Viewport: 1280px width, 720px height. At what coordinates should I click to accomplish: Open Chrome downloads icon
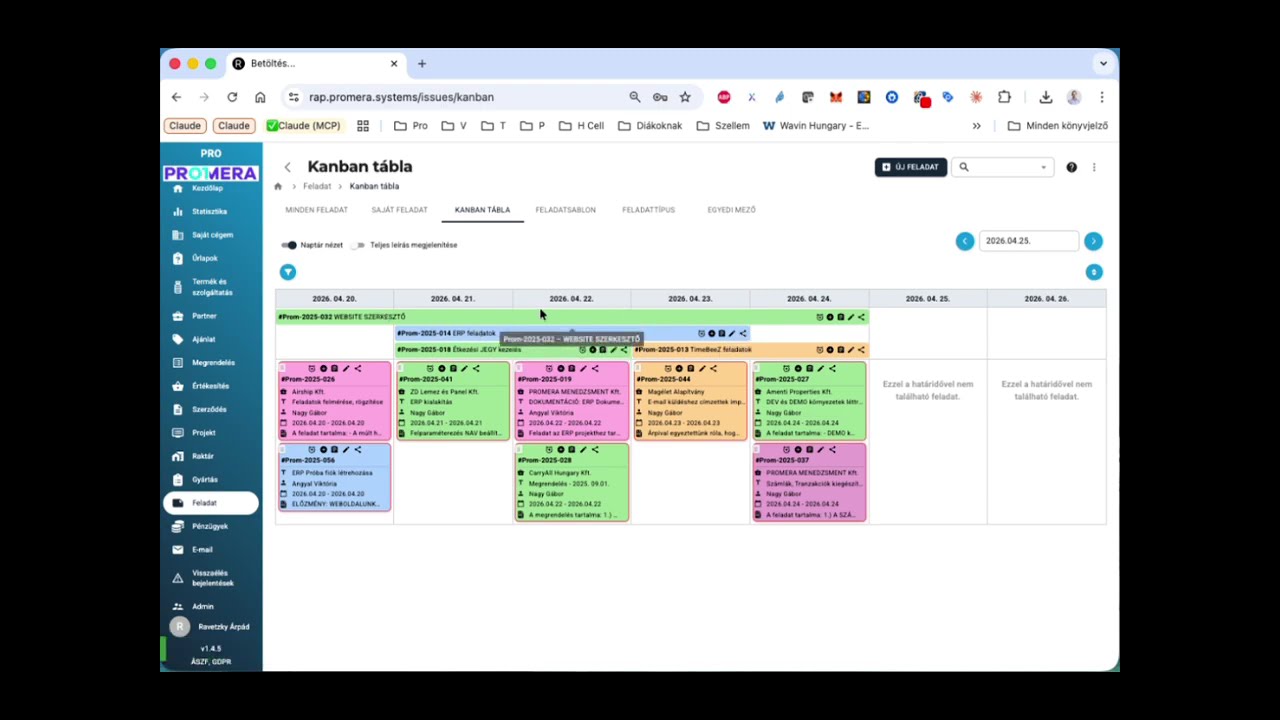click(1045, 97)
